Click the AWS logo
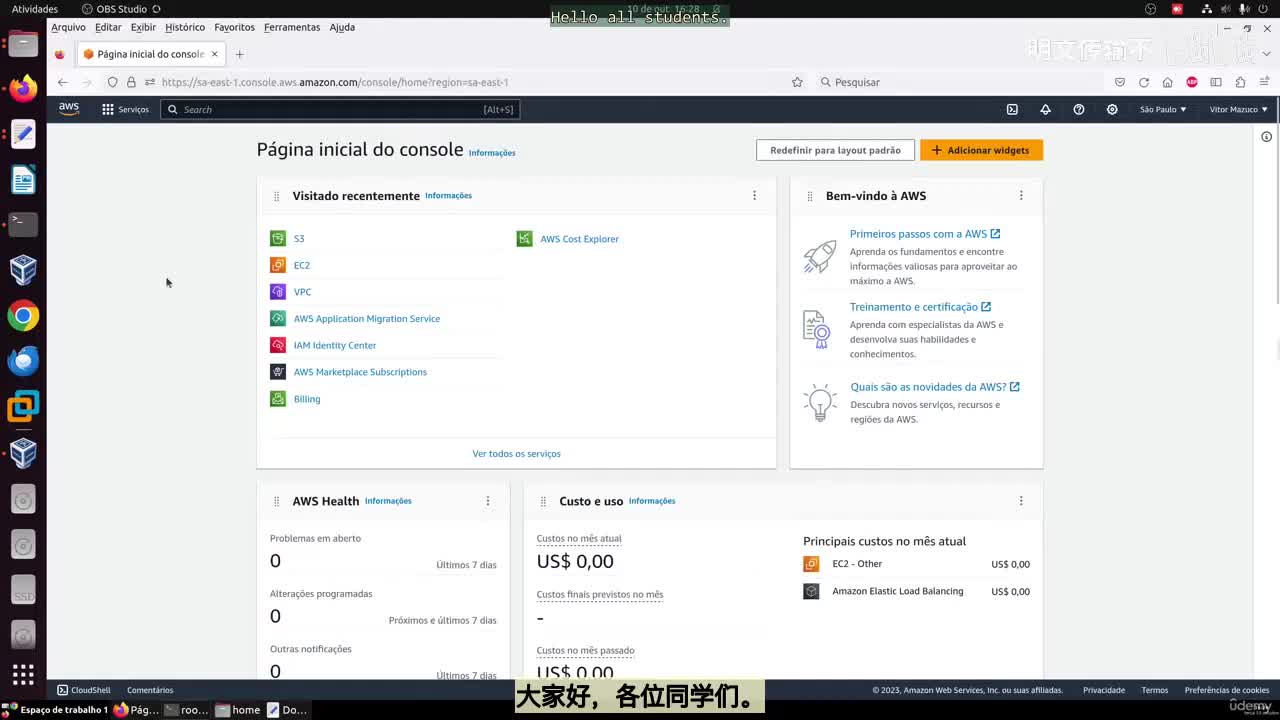Screen dimensions: 1280x720 [69, 109]
